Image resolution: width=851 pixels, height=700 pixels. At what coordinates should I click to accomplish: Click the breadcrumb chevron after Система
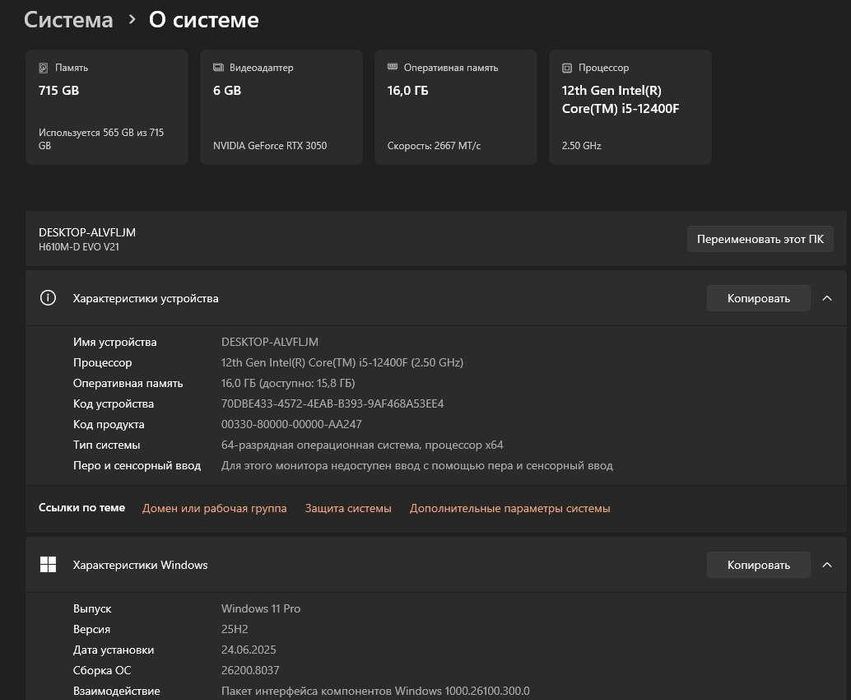point(132,20)
